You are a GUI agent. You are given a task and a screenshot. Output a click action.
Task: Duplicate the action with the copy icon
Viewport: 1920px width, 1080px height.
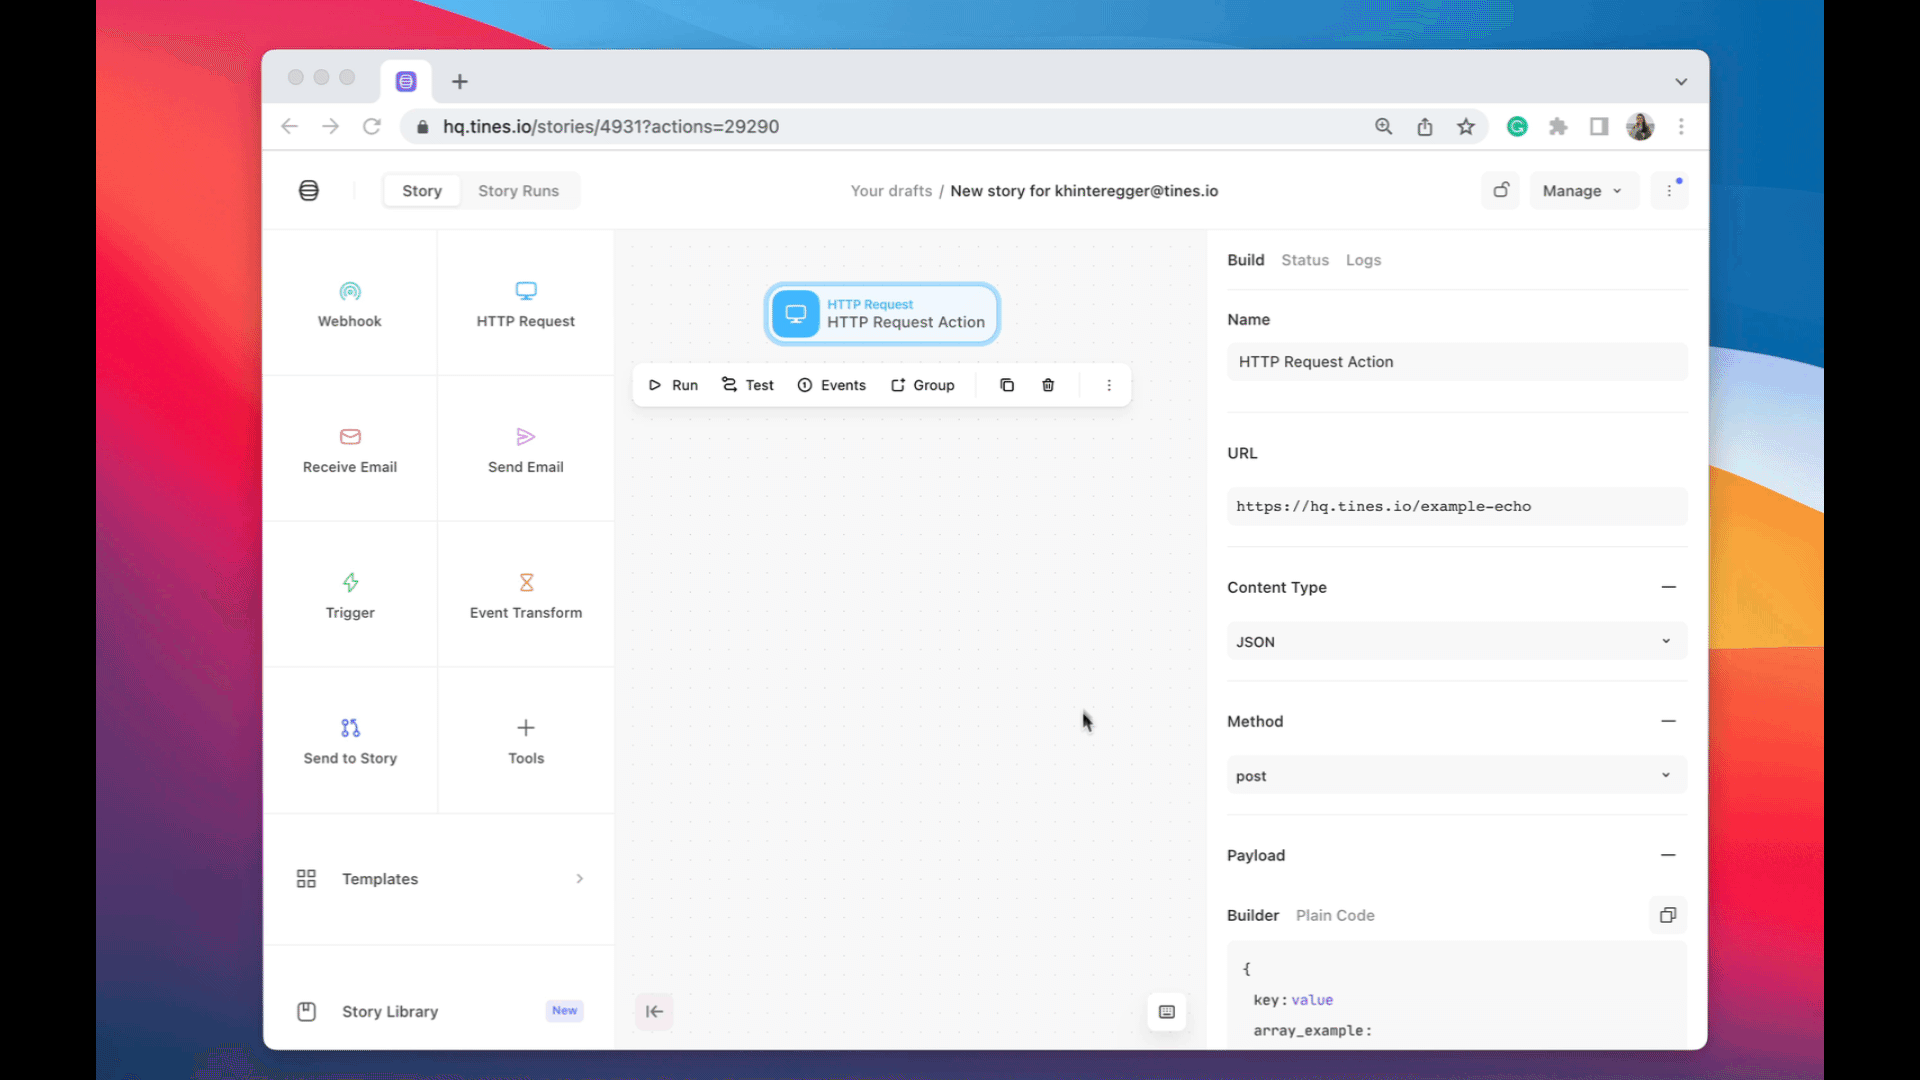click(x=1007, y=385)
